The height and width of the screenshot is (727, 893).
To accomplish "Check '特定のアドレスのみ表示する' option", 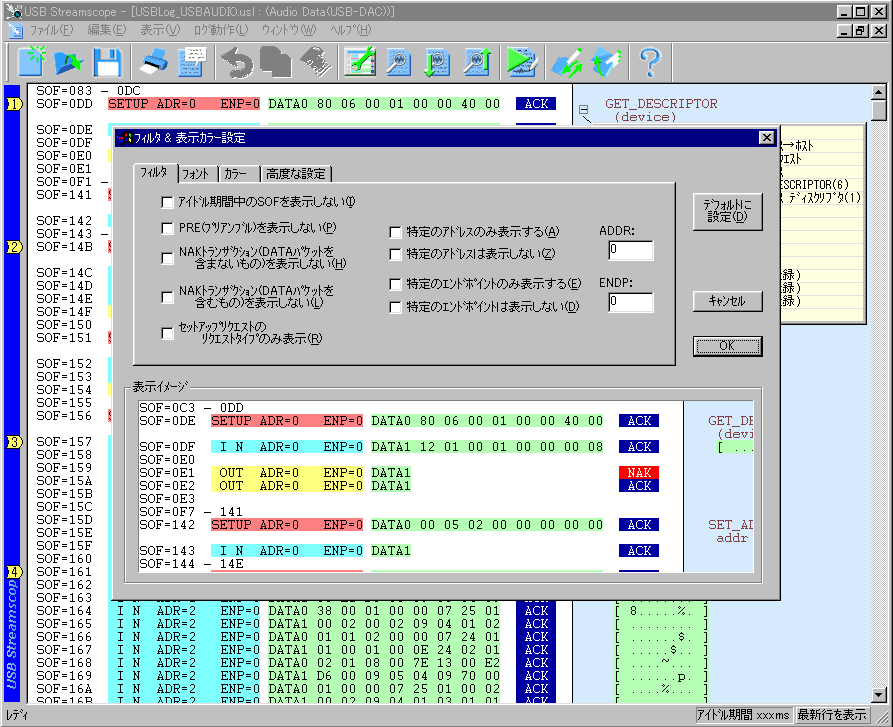I will (x=395, y=232).
